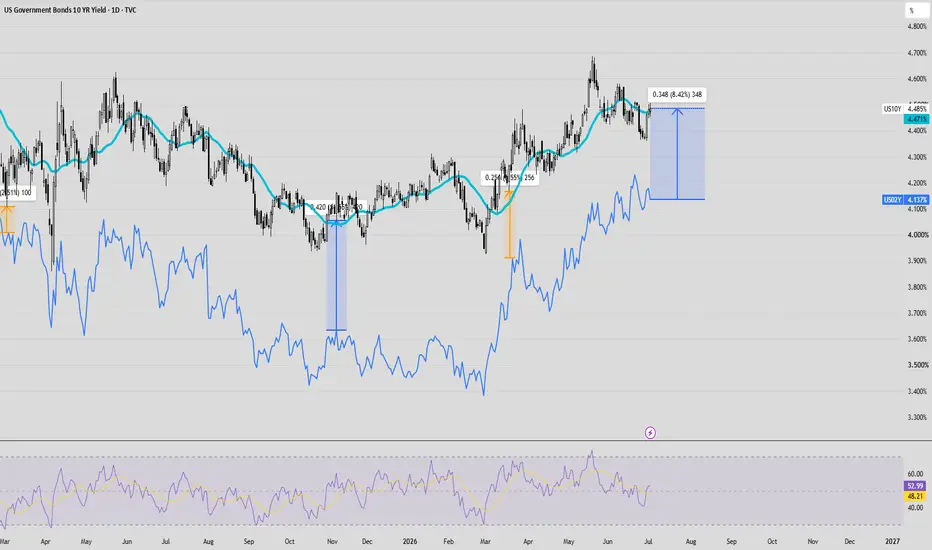
Task: Click the 4.600% price scale label
Action: [916, 79]
